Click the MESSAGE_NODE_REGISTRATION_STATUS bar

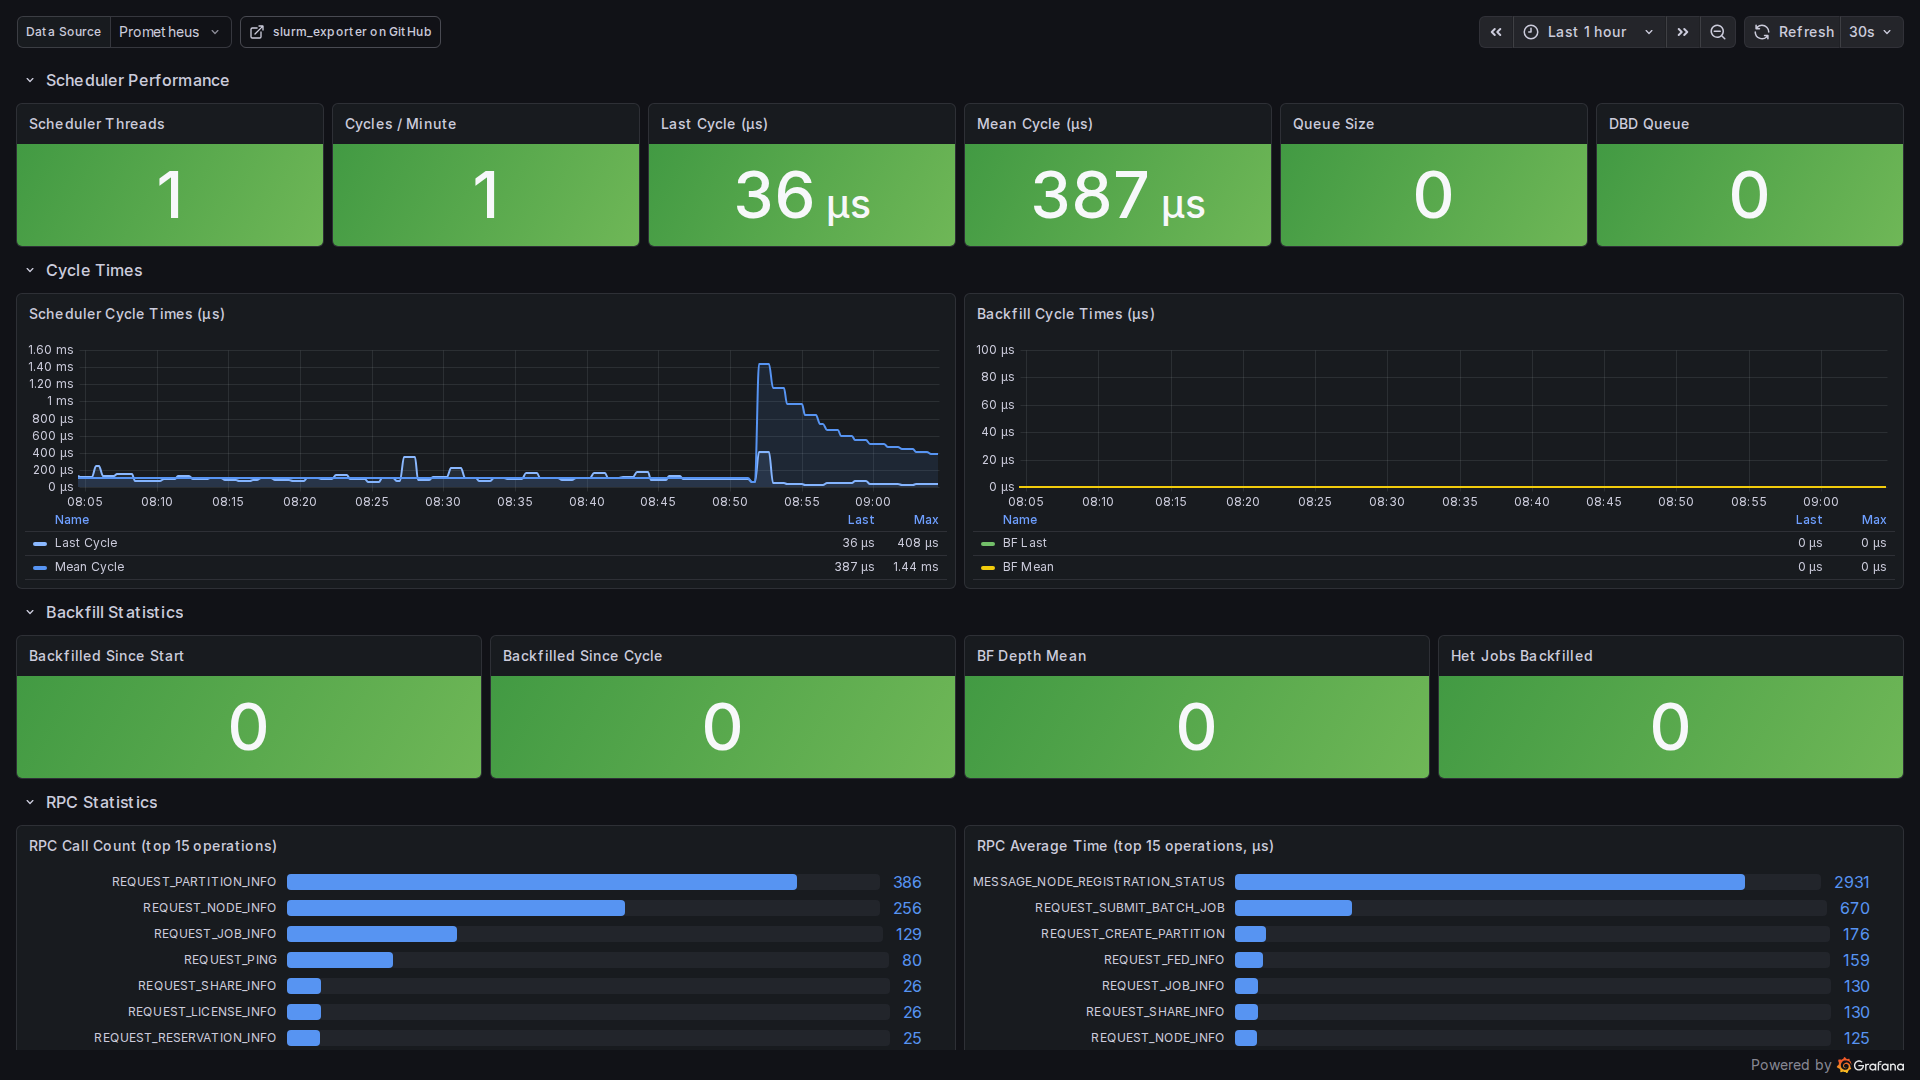tap(1490, 882)
